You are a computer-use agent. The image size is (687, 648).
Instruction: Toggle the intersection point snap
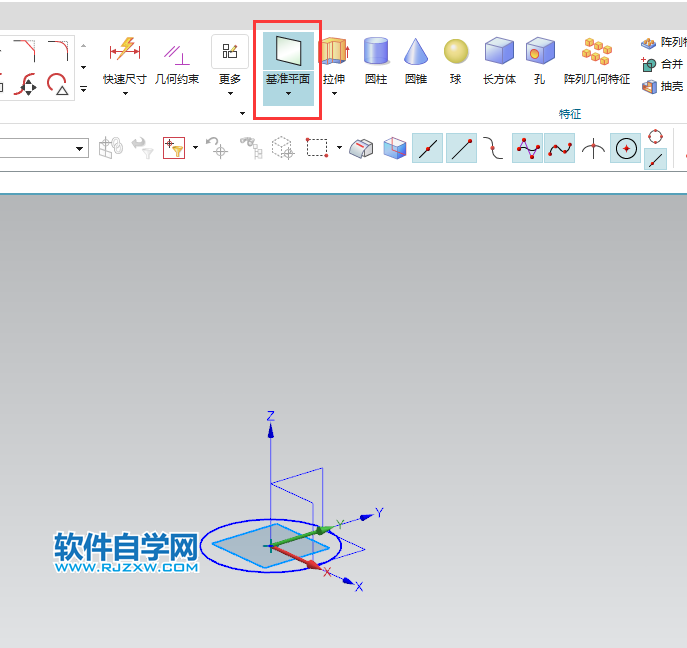(593, 148)
